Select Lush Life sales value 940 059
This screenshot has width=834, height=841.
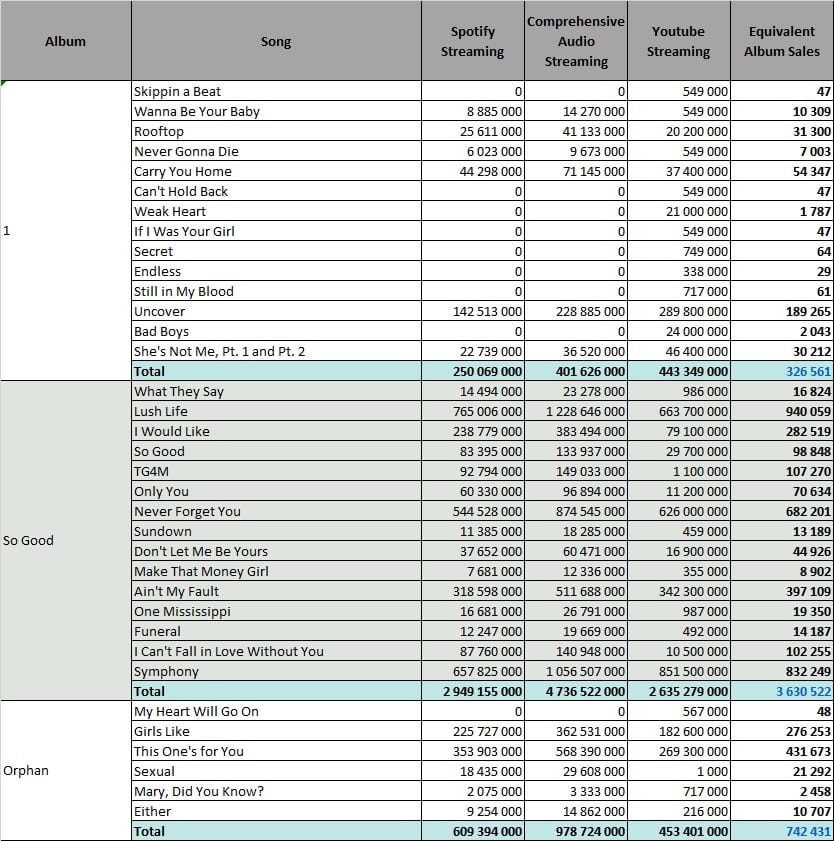(x=781, y=411)
